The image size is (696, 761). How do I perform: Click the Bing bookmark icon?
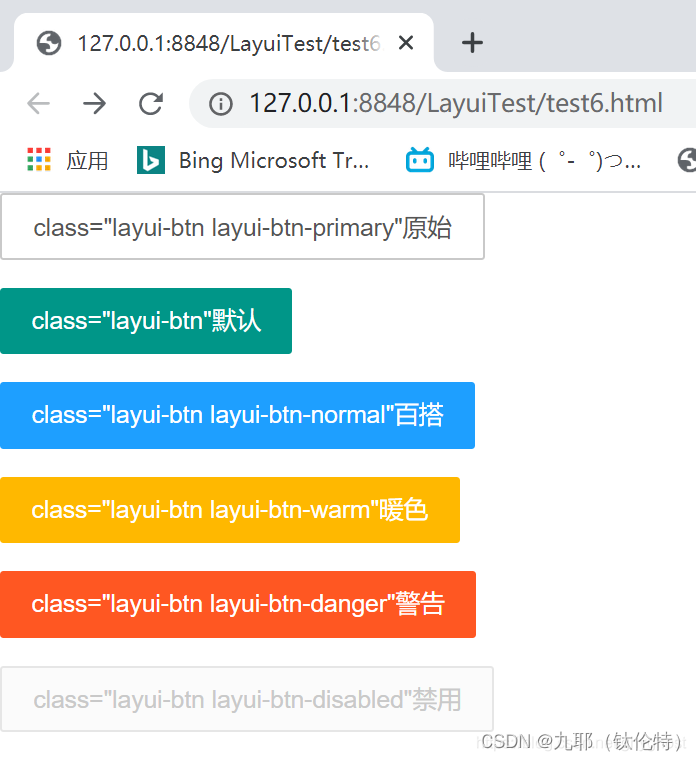(x=151, y=160)
